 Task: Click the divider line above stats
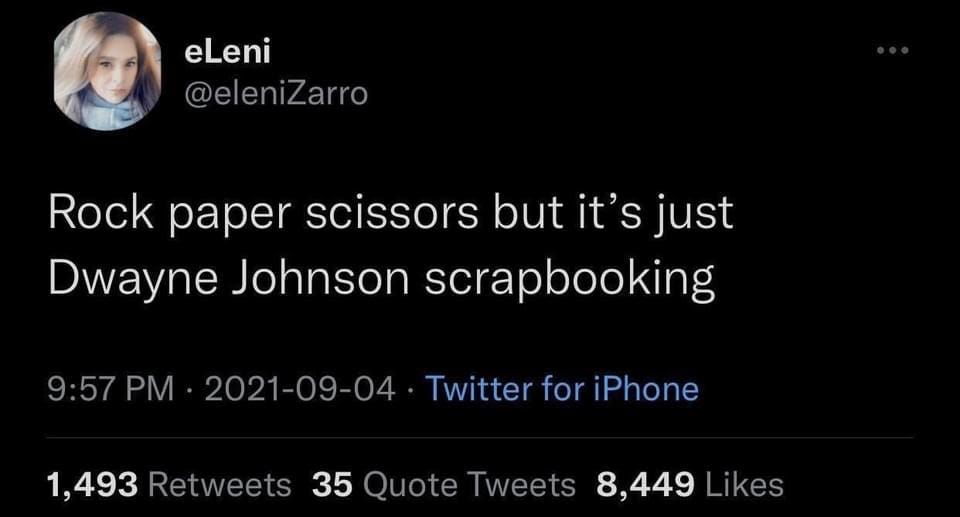480,437
